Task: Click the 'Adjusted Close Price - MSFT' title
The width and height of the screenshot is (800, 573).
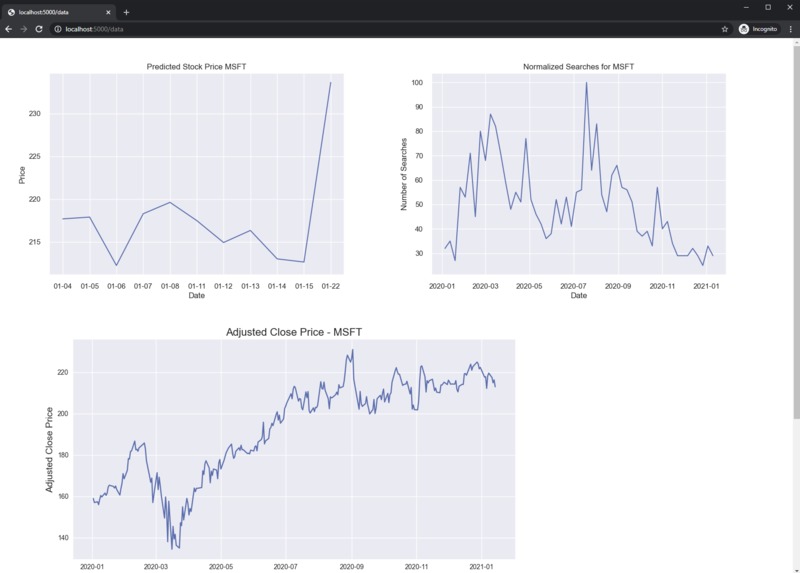Action: coord(294,332)
